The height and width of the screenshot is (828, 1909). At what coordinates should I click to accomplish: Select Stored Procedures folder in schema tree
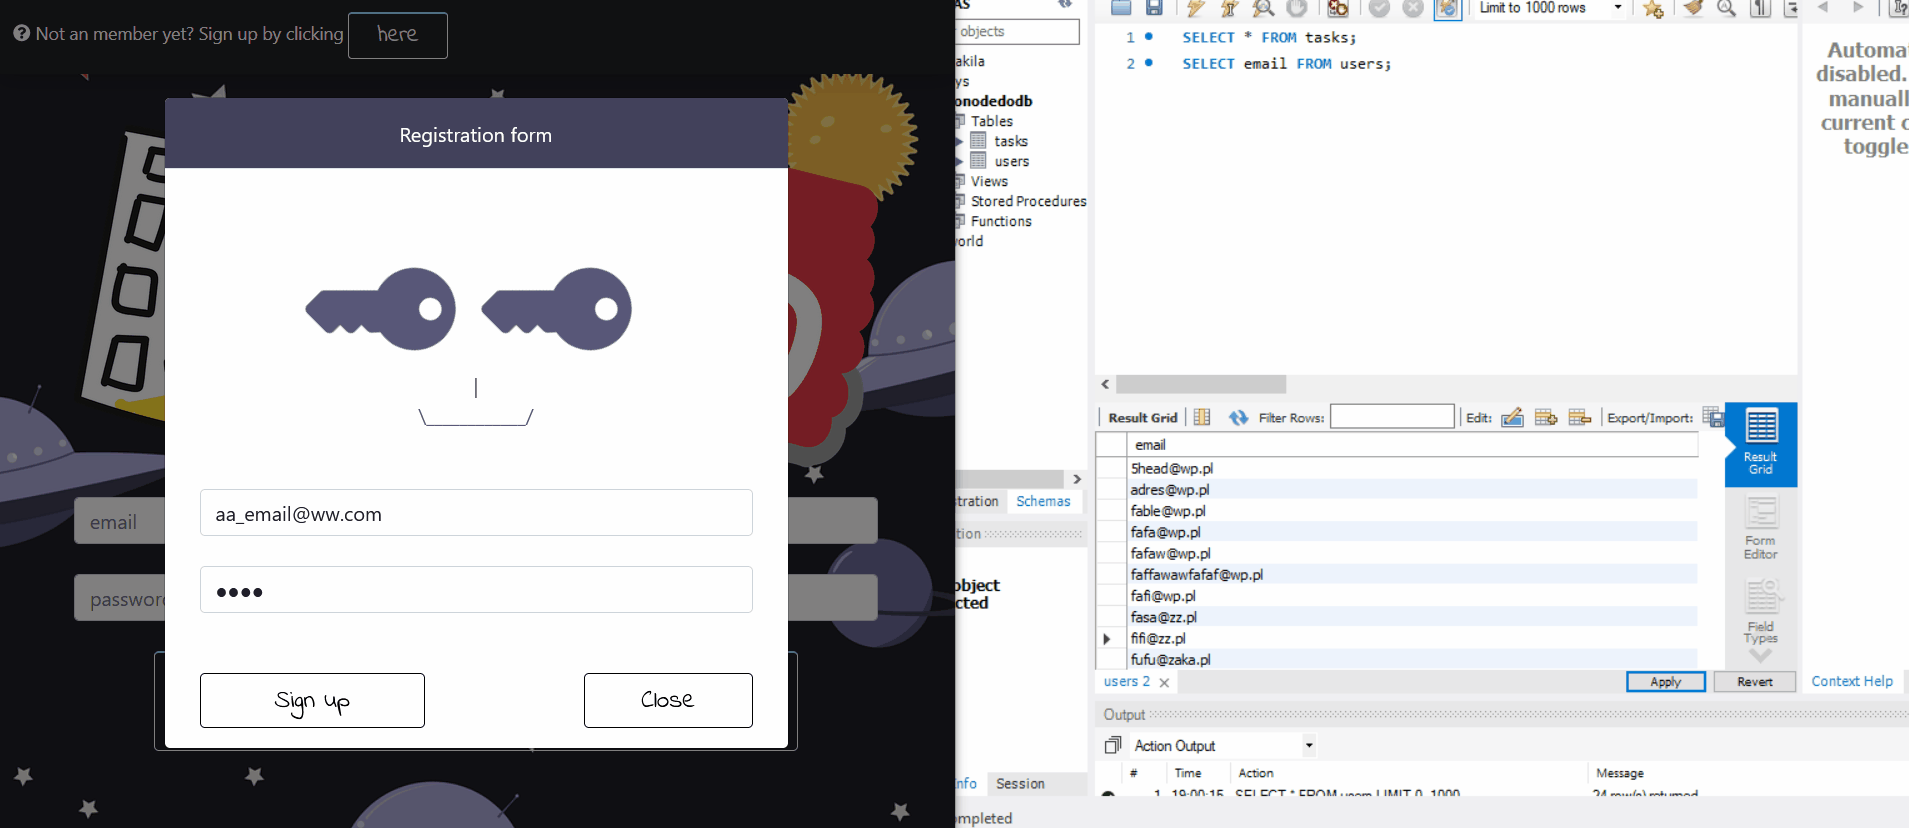(1028, 201)
